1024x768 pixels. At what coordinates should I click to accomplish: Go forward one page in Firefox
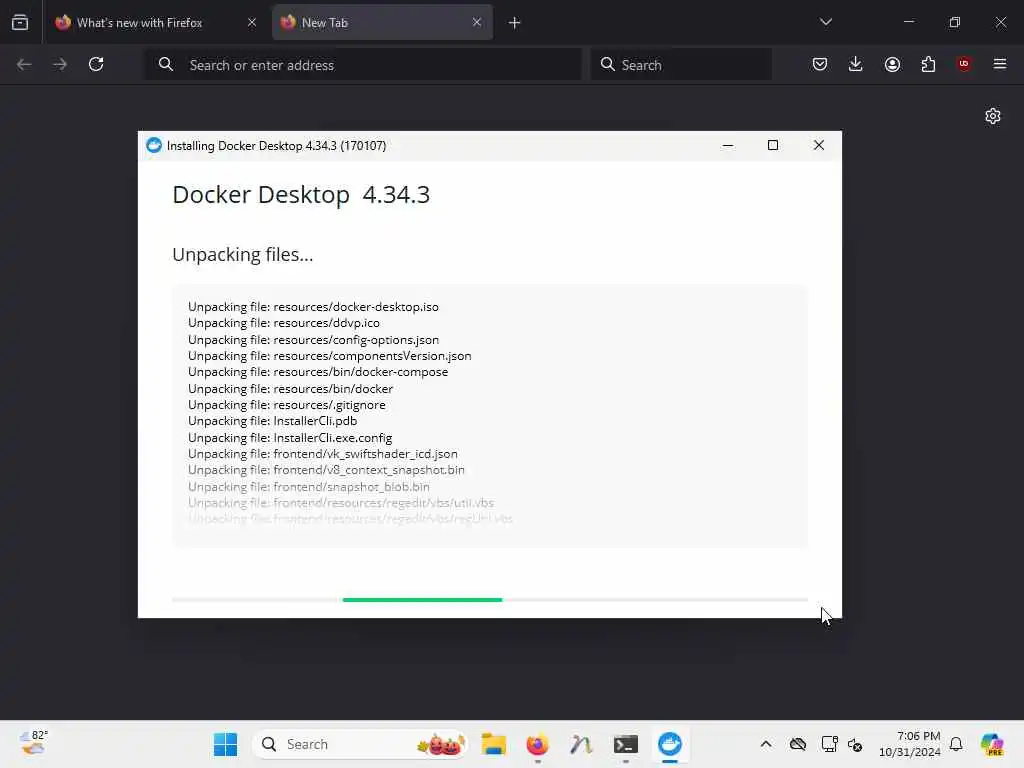60,64
